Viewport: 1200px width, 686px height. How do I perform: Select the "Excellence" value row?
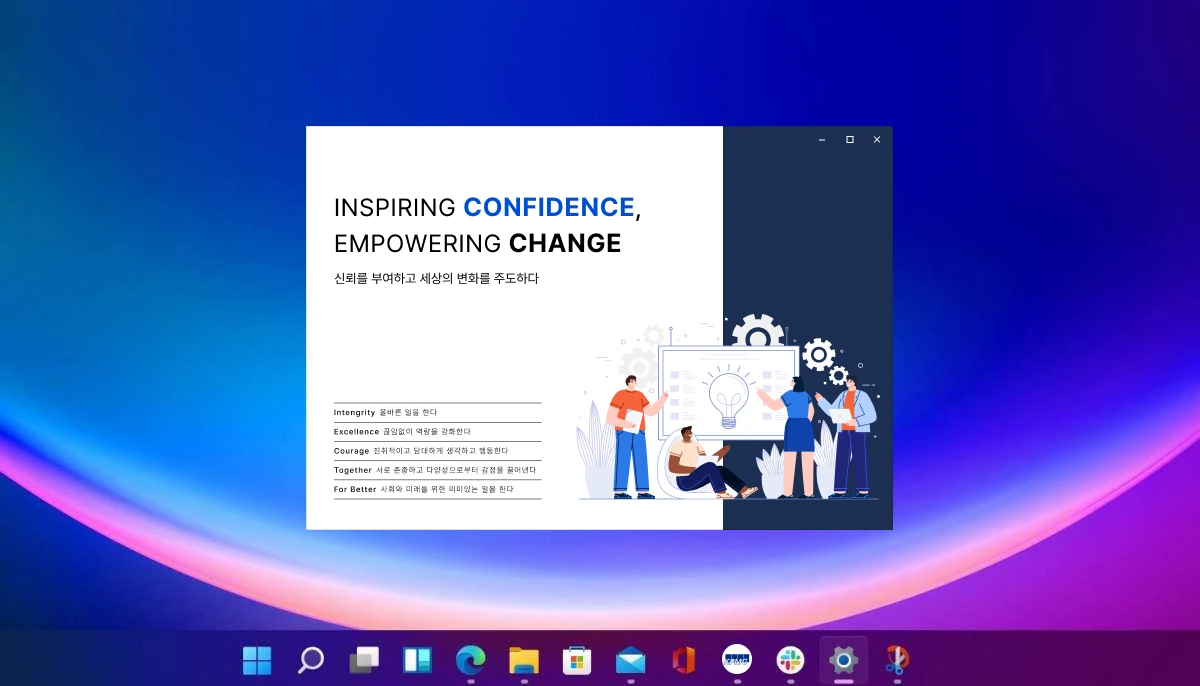point(438,432)
